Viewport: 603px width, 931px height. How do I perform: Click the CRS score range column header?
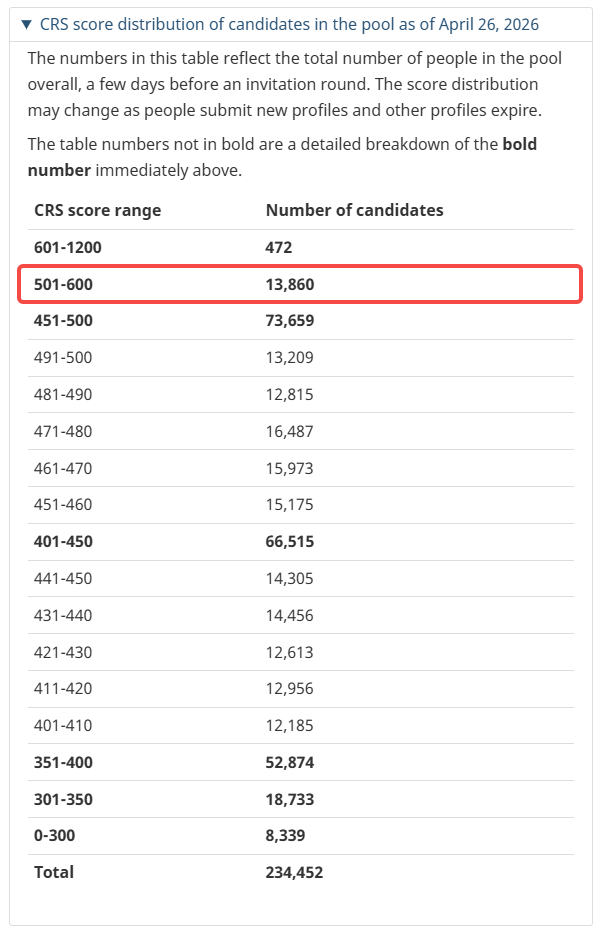tap(97, 210)
